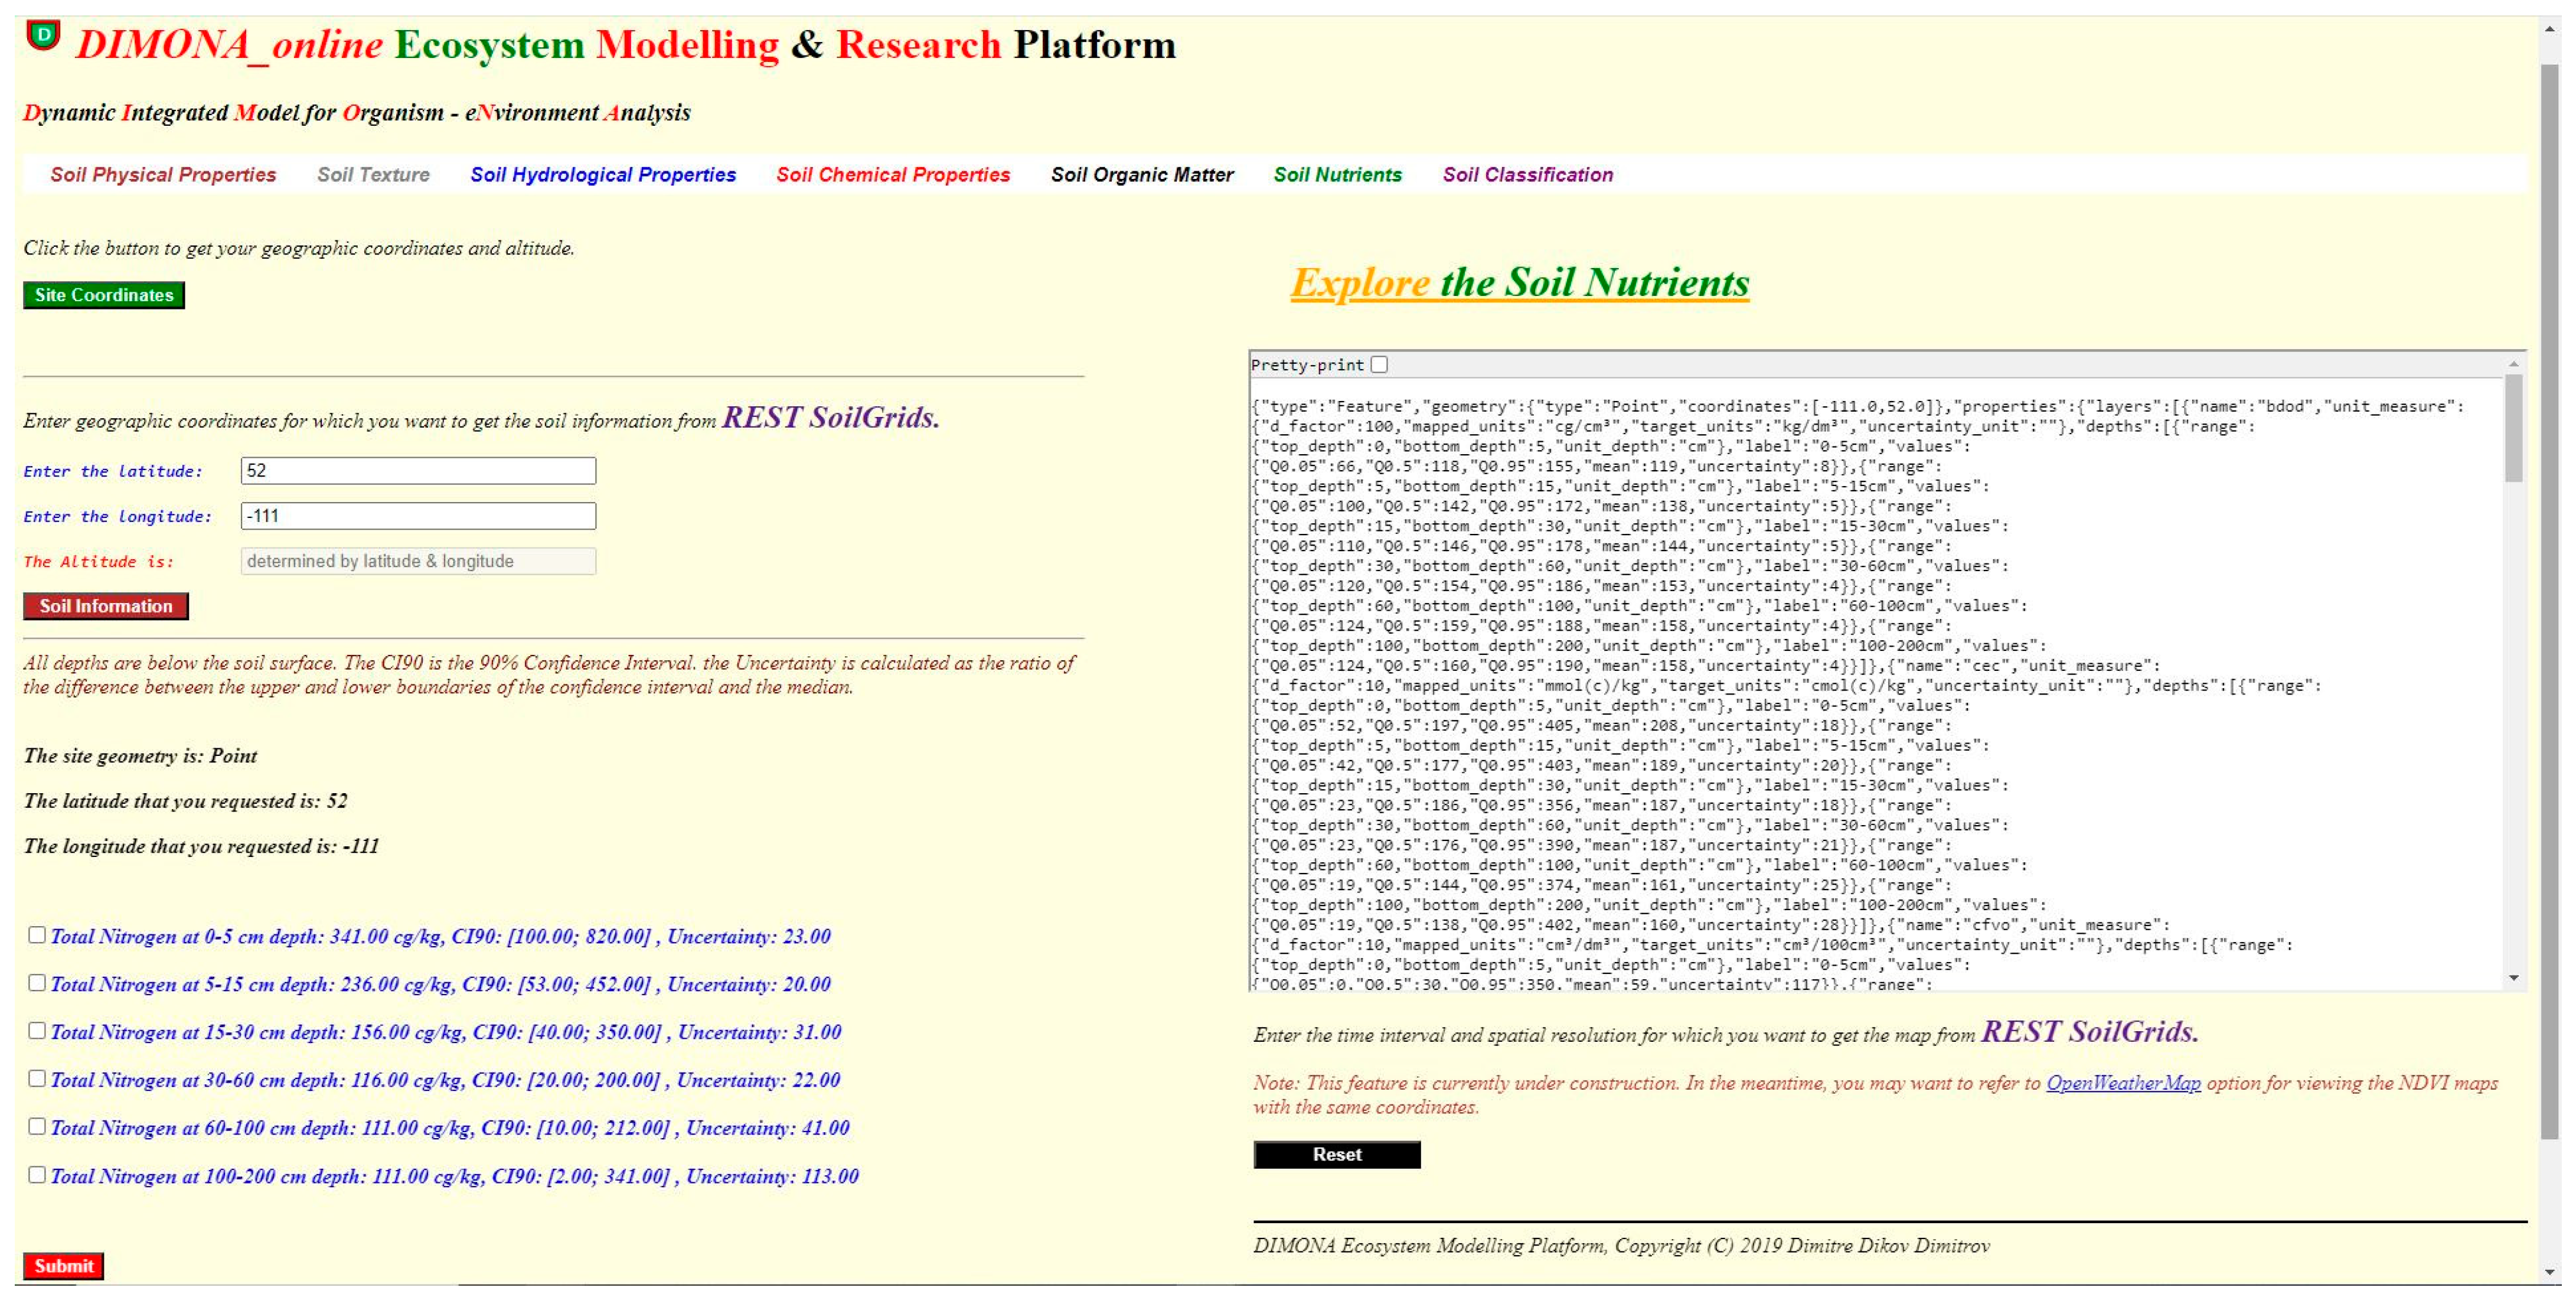Enable the Pretty-print checkbox
Viewport: 2576px width, 1307px height.
click(1380, 365)
